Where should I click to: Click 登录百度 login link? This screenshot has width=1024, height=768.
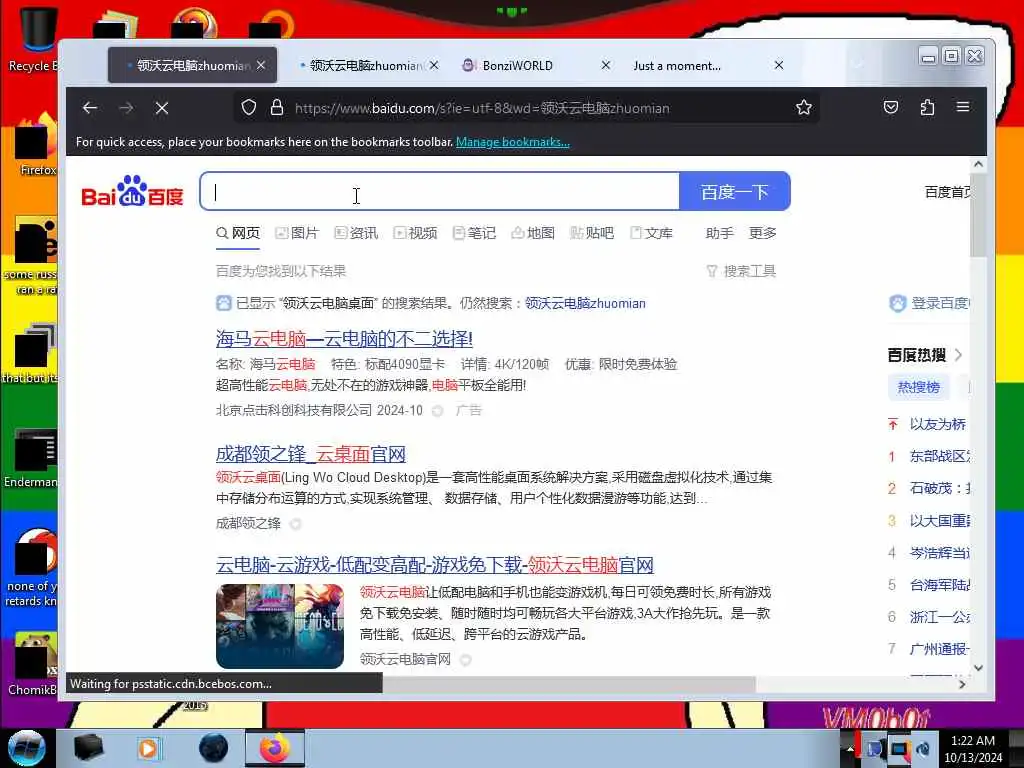pos(930,303)
